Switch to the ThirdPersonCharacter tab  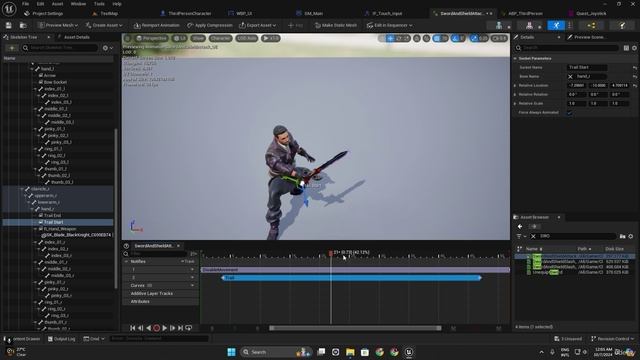[186, 13]
